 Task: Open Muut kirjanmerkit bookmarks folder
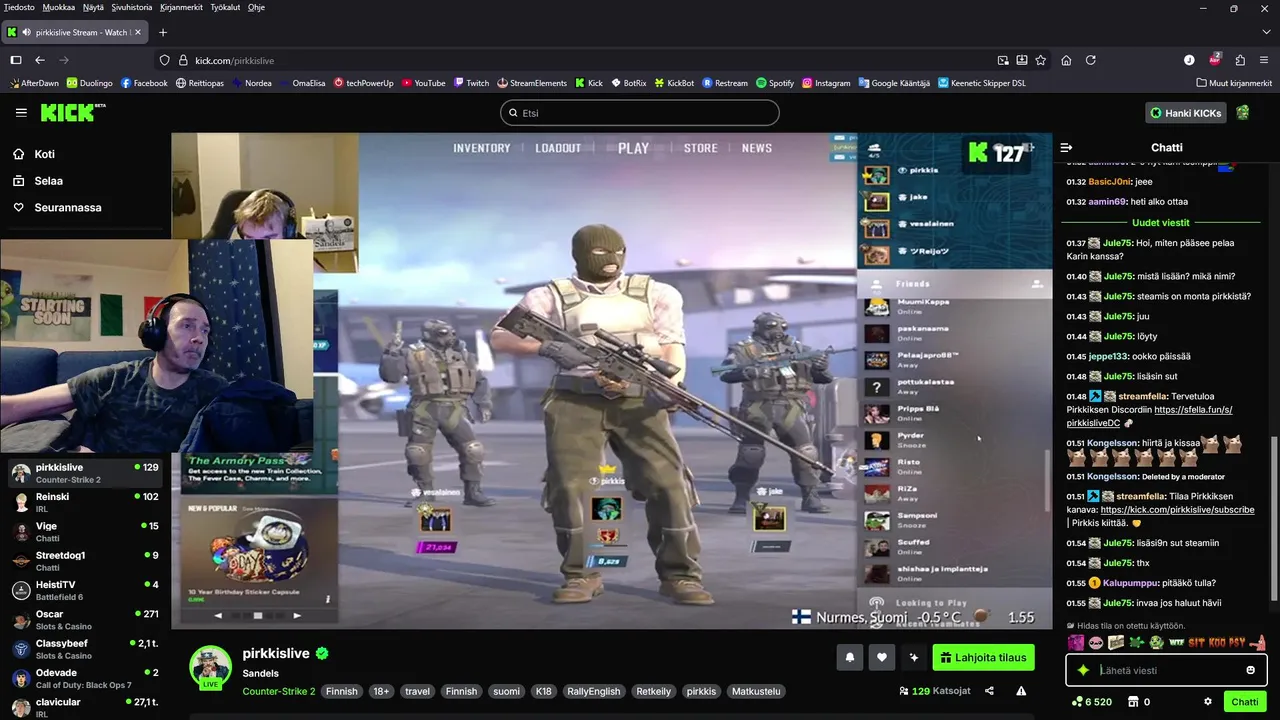pyautogui.click(x=1232, y=83)
